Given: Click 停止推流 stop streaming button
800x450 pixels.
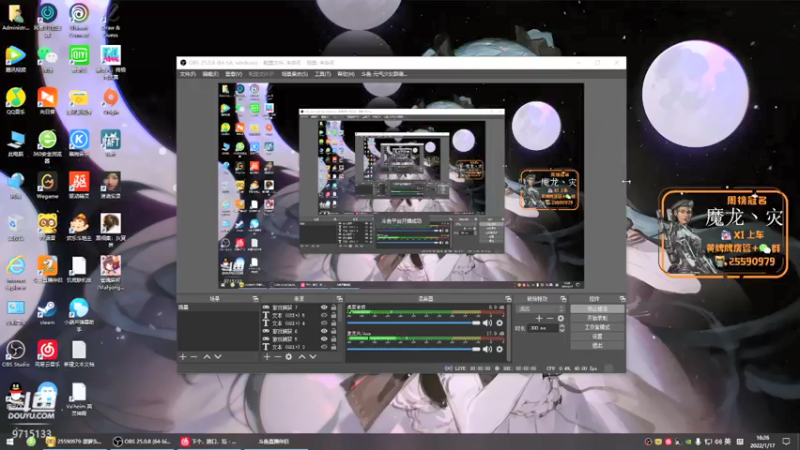Looking at the screenshot, I should (x=597, y=309).
